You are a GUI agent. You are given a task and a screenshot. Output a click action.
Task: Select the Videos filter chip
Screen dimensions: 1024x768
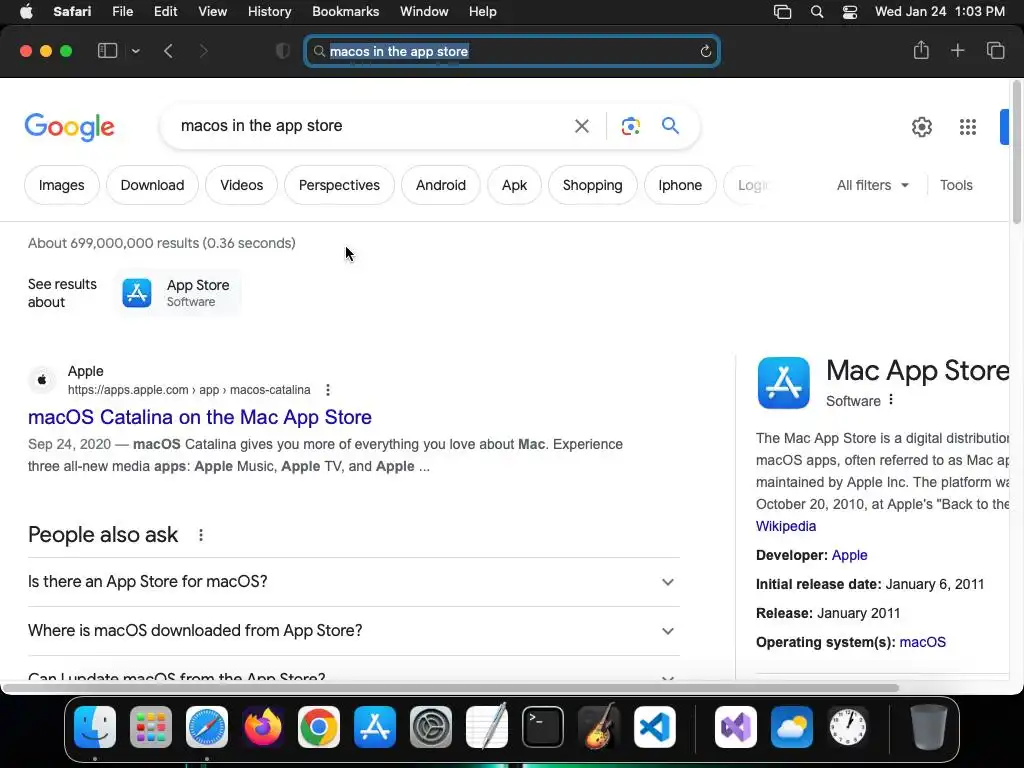(x=242, y=185)
